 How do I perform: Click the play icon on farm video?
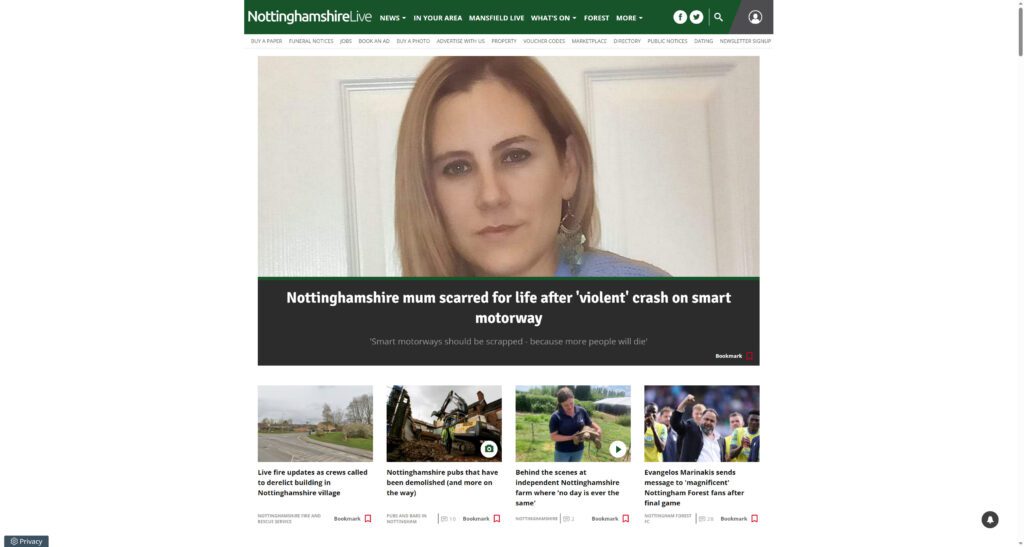pyautogui.click(x=618, y=449)
